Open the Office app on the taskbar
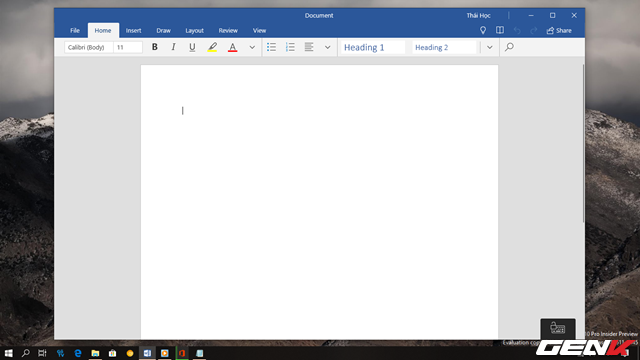 pyautogui.click(x=182, y=353)
